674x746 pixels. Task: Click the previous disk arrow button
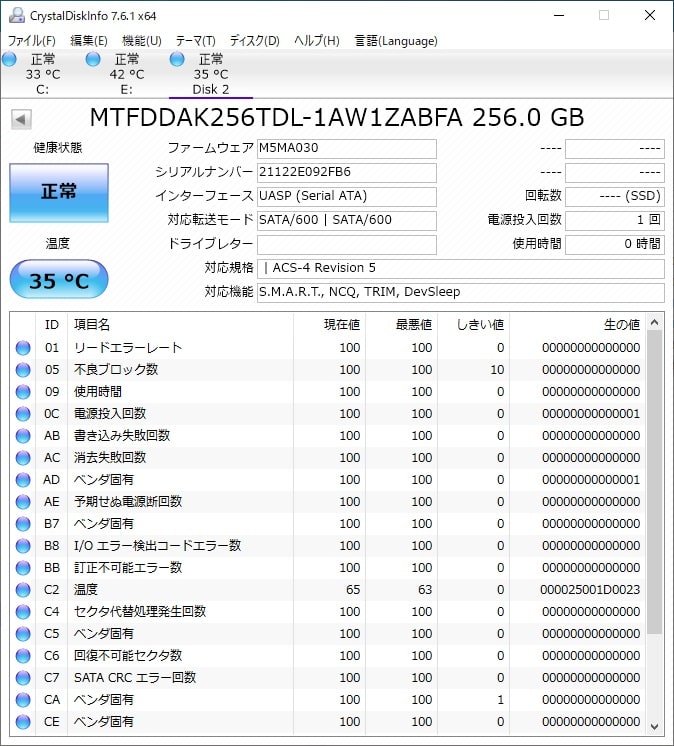pos(21,119)
